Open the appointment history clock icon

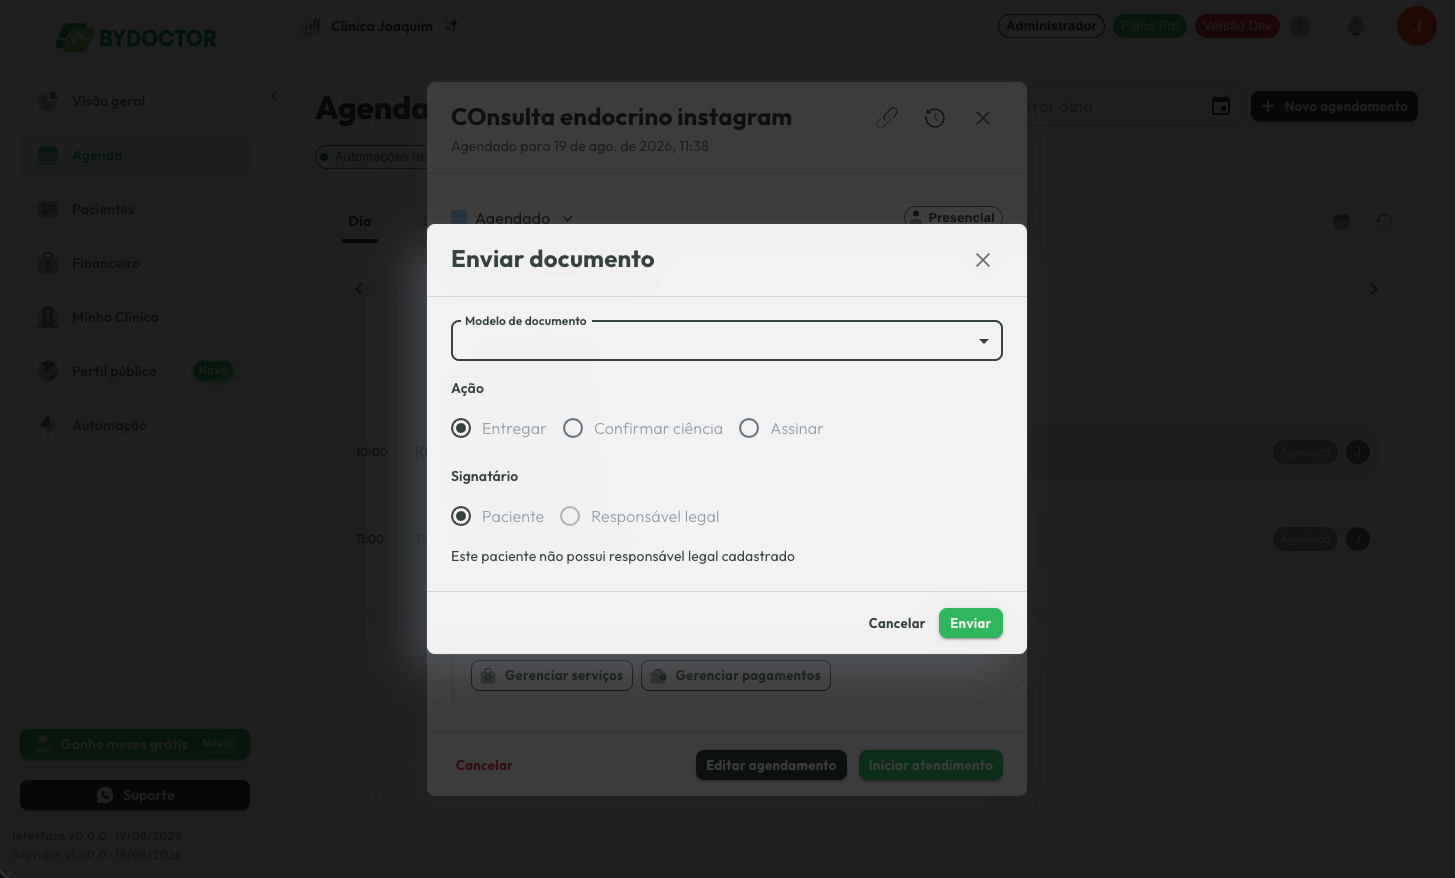[935, 118]
